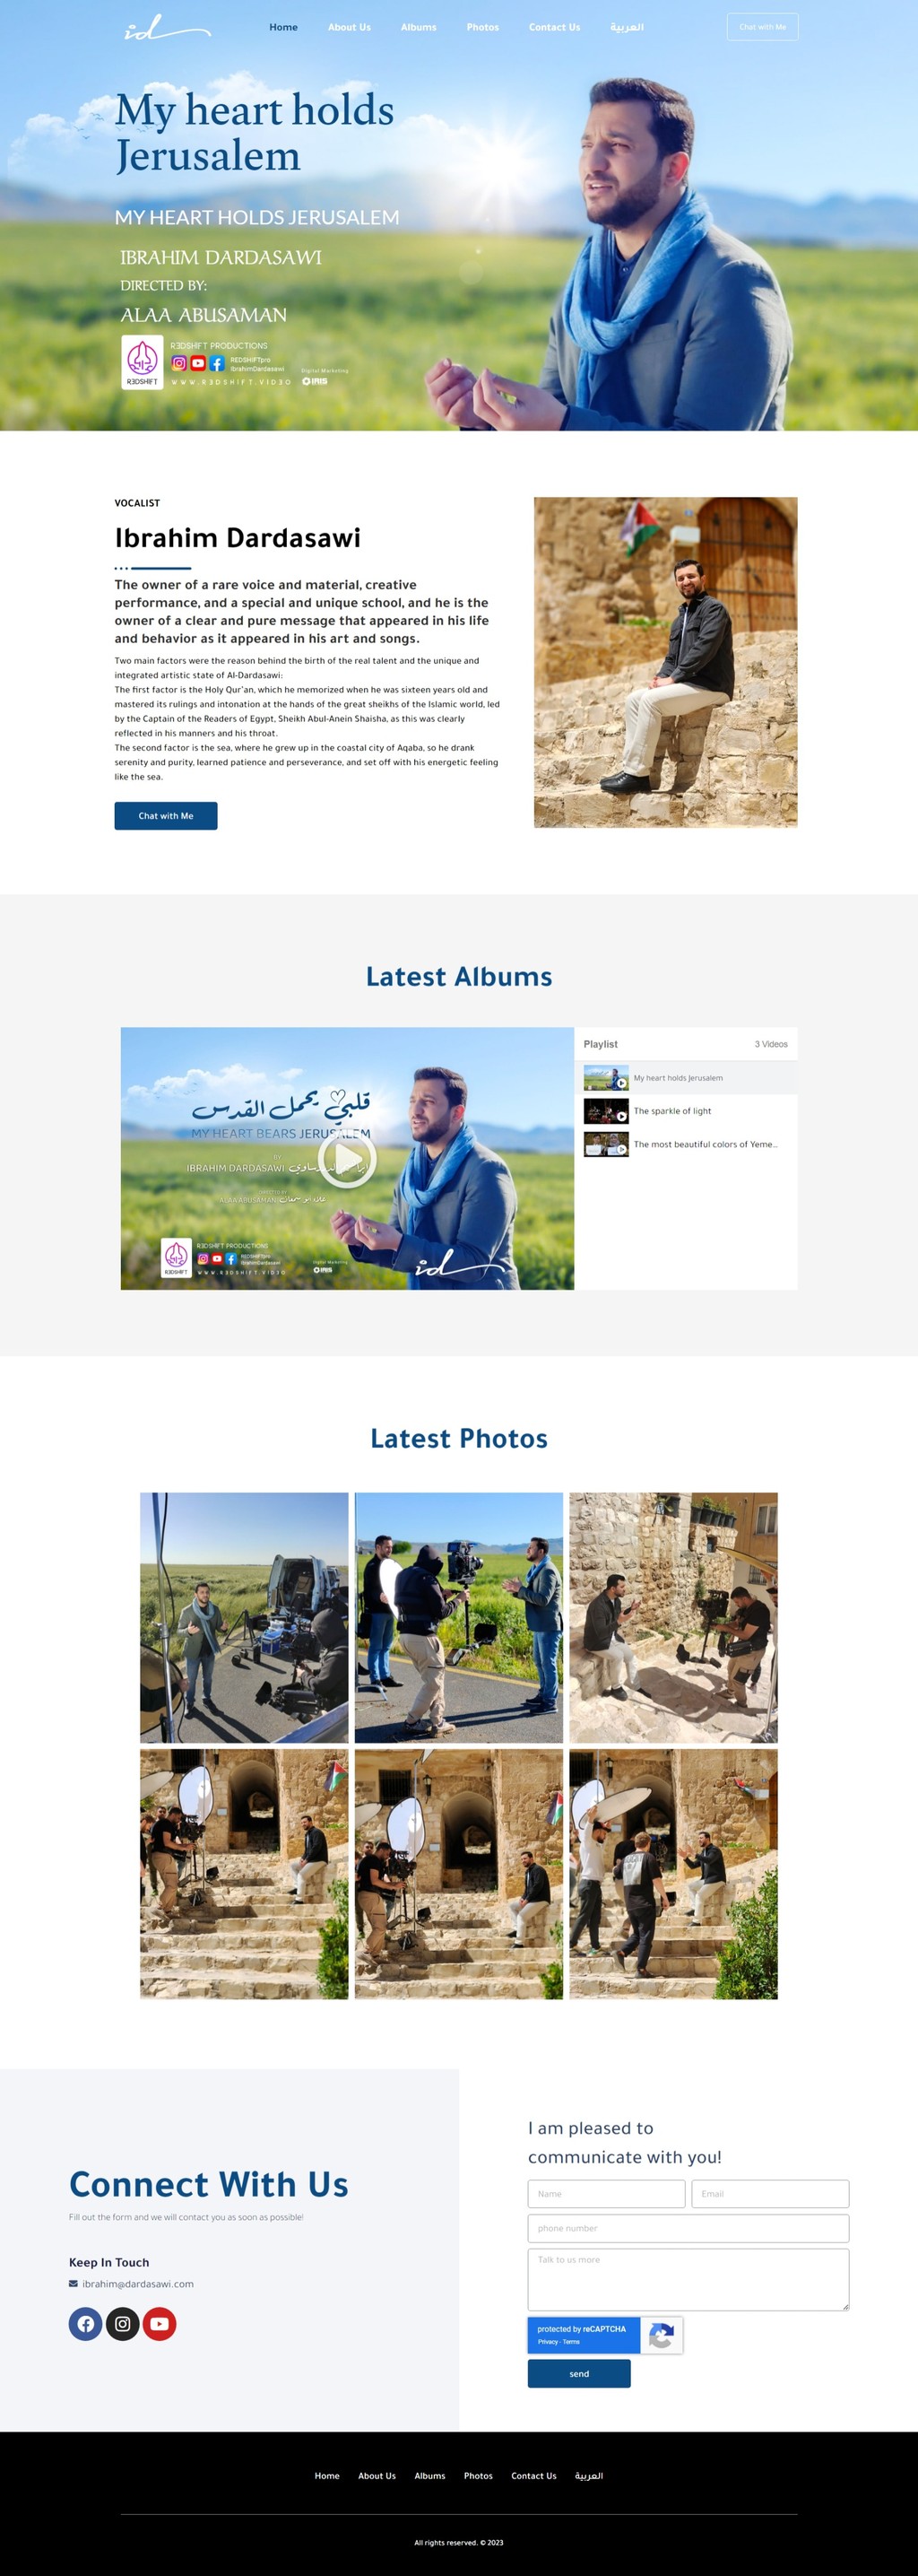
Task: Click the reCAPTCHA badge icon
Action: pos(661,2335)
